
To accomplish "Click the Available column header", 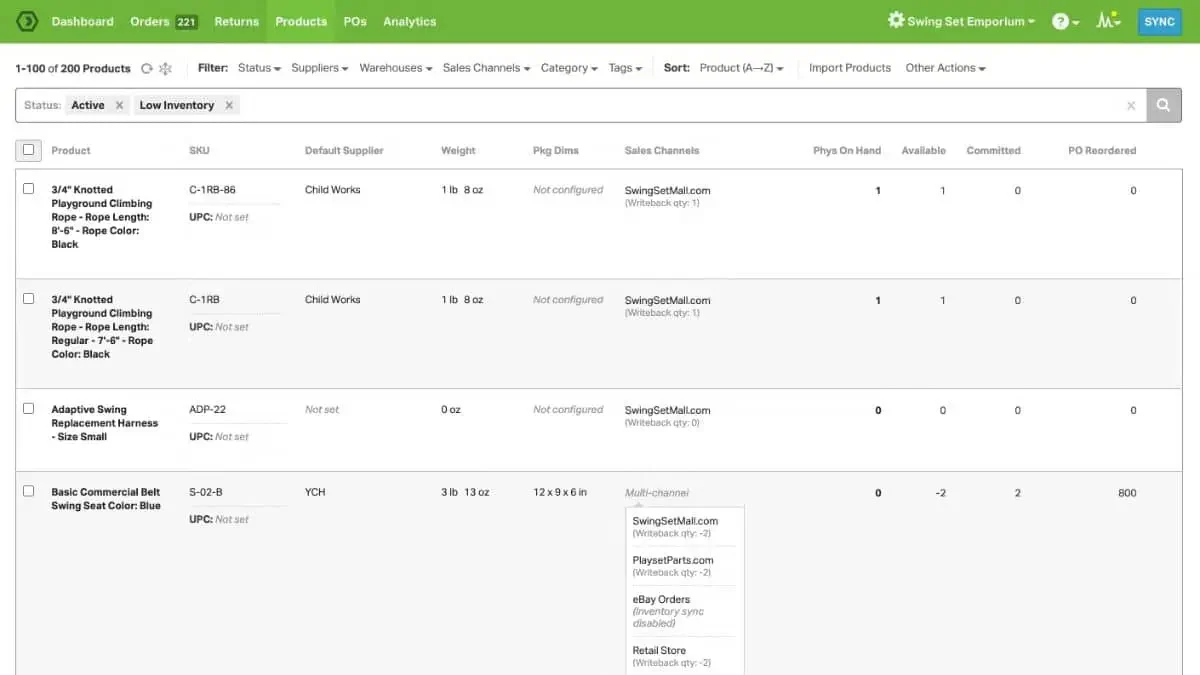I will 923,150.
